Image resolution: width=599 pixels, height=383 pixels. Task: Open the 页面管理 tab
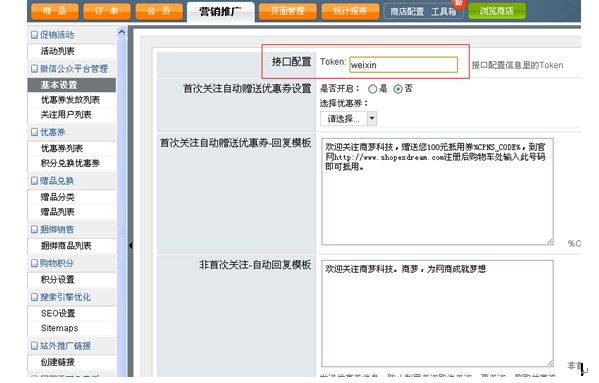(287, 11)
